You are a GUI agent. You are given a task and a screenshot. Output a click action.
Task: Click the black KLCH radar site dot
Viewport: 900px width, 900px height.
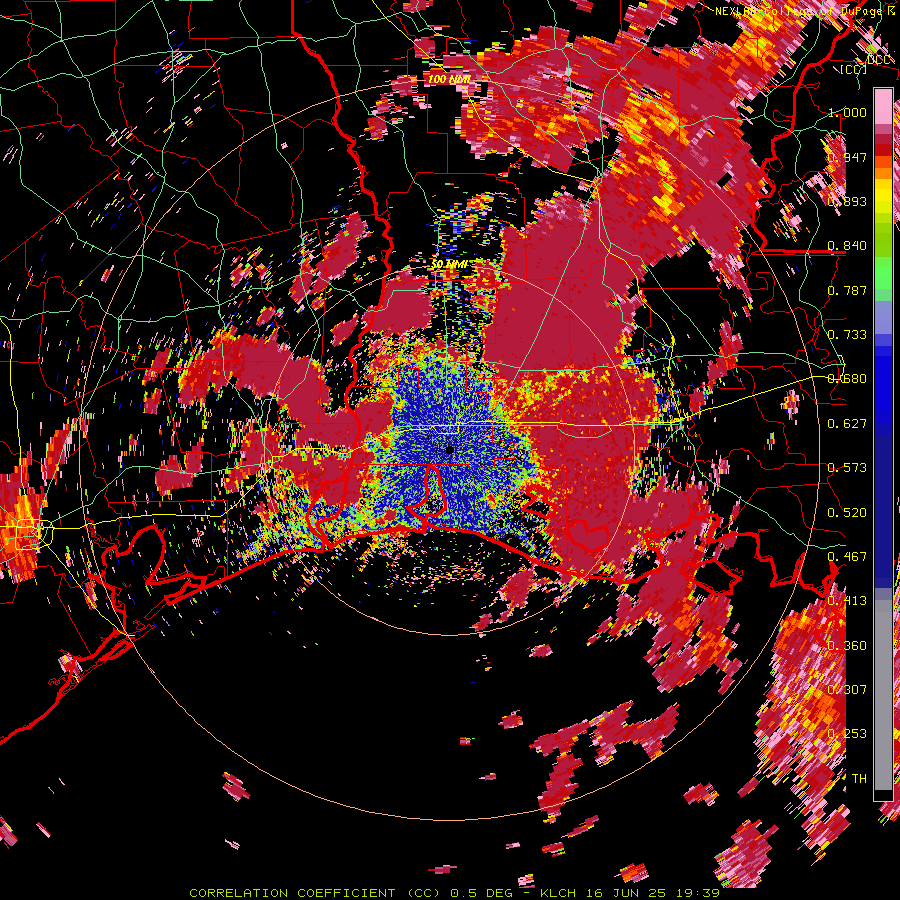click(450, 450)
